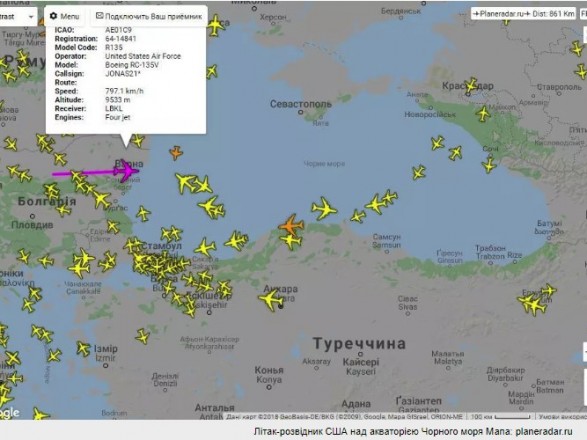Viewport: 587px width, 440px height.
Task: Select the magenta RC-135V plane near Varna
Action: point(127,171)
